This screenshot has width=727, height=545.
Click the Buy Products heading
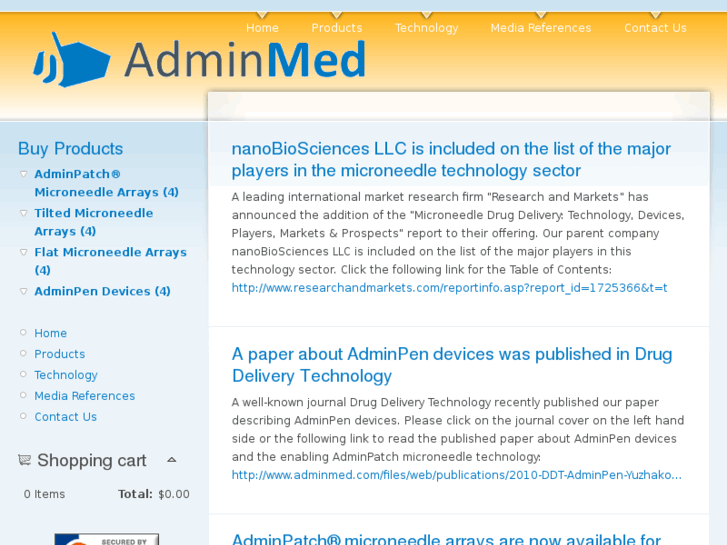point(70,149)
